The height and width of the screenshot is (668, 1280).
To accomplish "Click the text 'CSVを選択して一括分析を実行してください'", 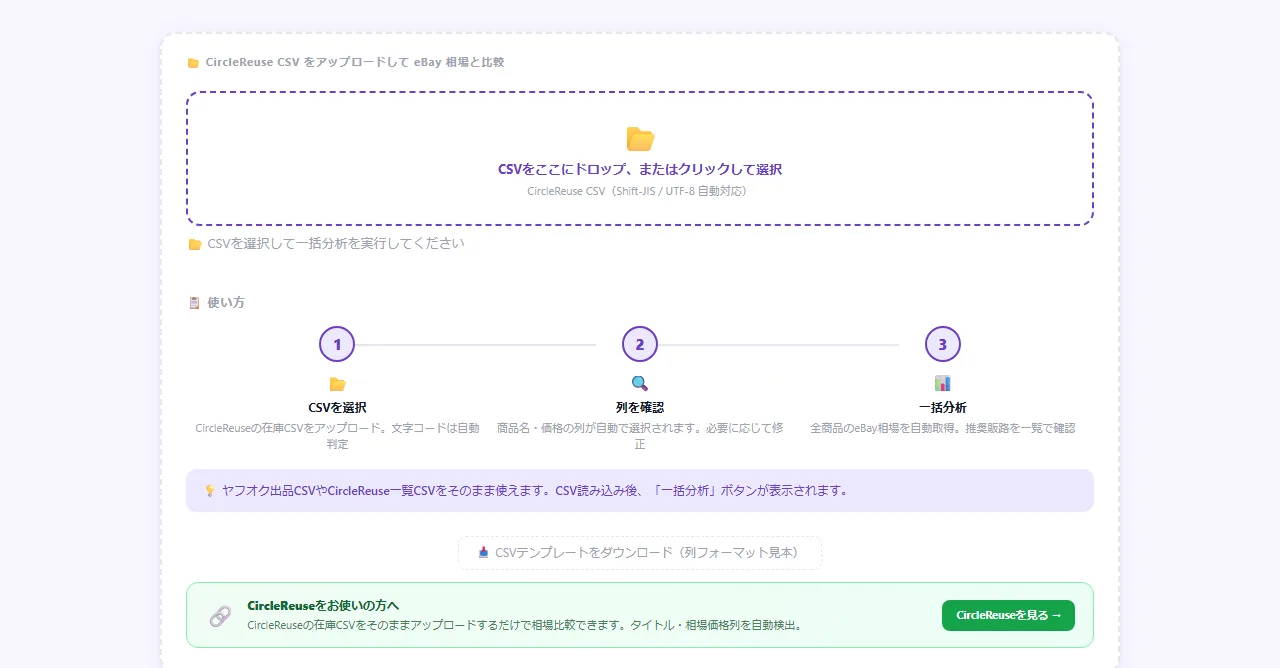I will tap(336, 244).
